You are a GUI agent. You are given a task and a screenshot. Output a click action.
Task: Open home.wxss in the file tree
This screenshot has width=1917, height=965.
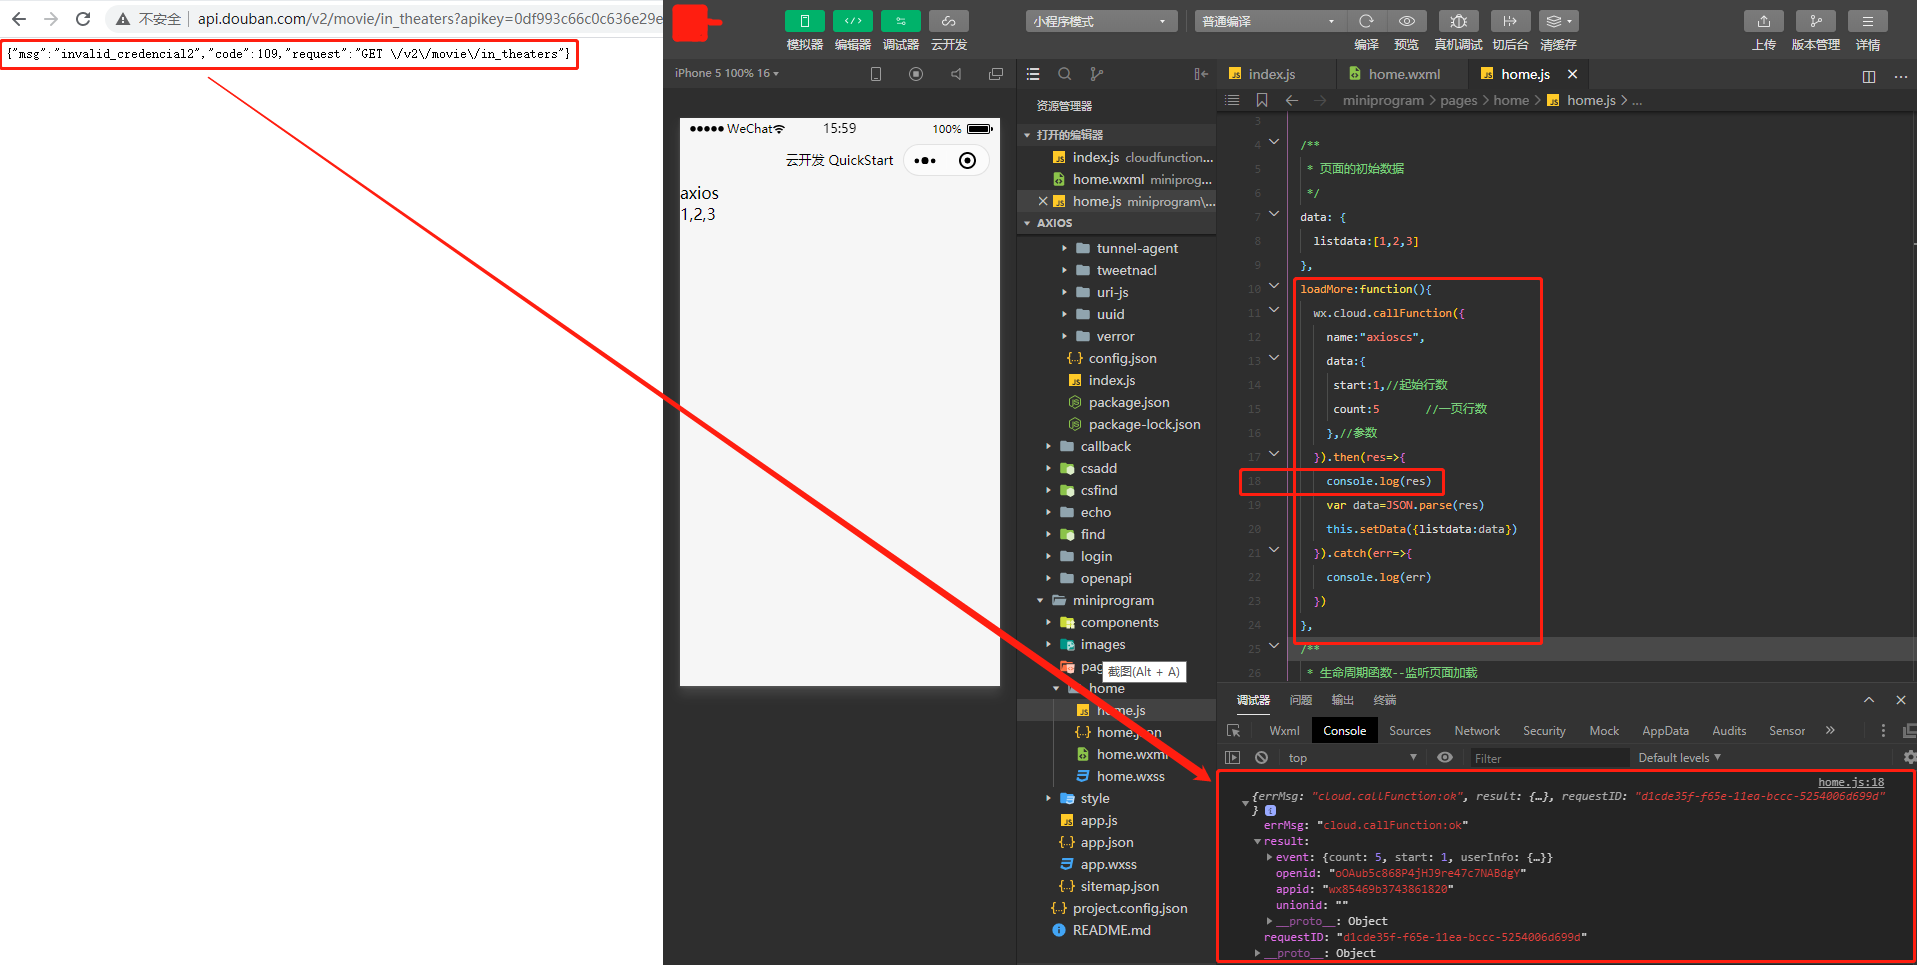[x=1130, y=776]
